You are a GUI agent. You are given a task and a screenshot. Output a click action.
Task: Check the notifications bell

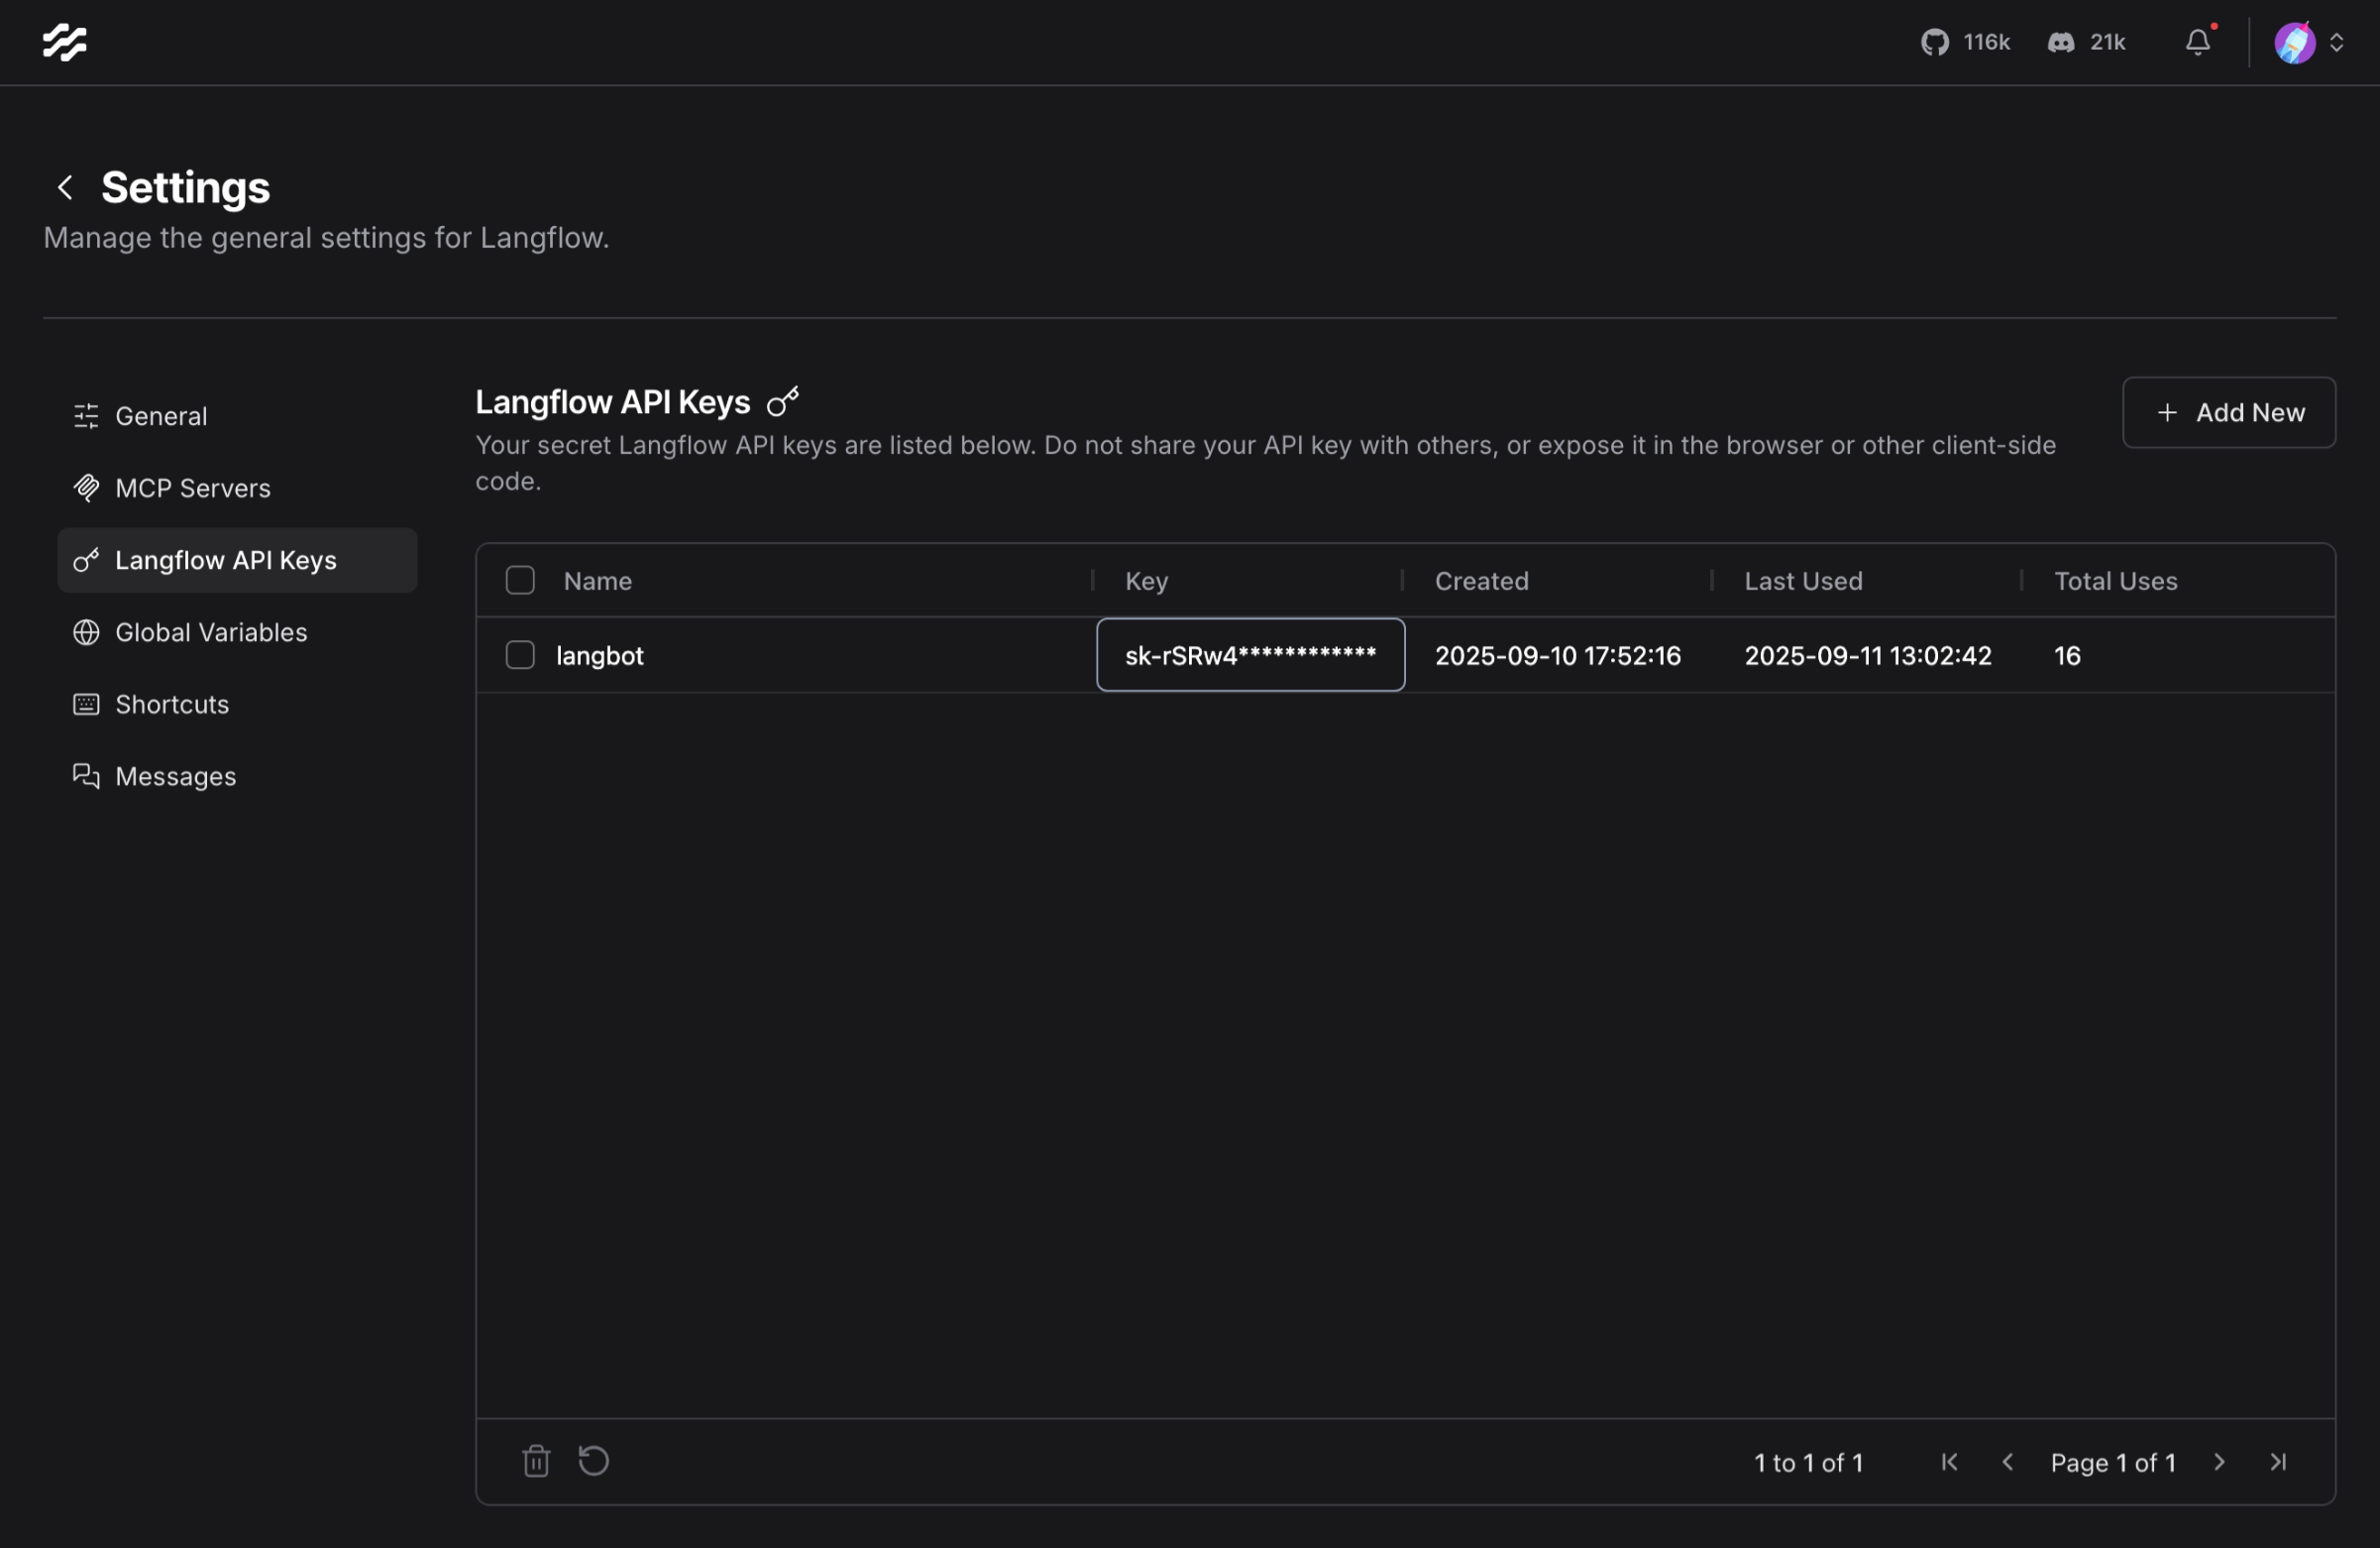point(2197,42)
